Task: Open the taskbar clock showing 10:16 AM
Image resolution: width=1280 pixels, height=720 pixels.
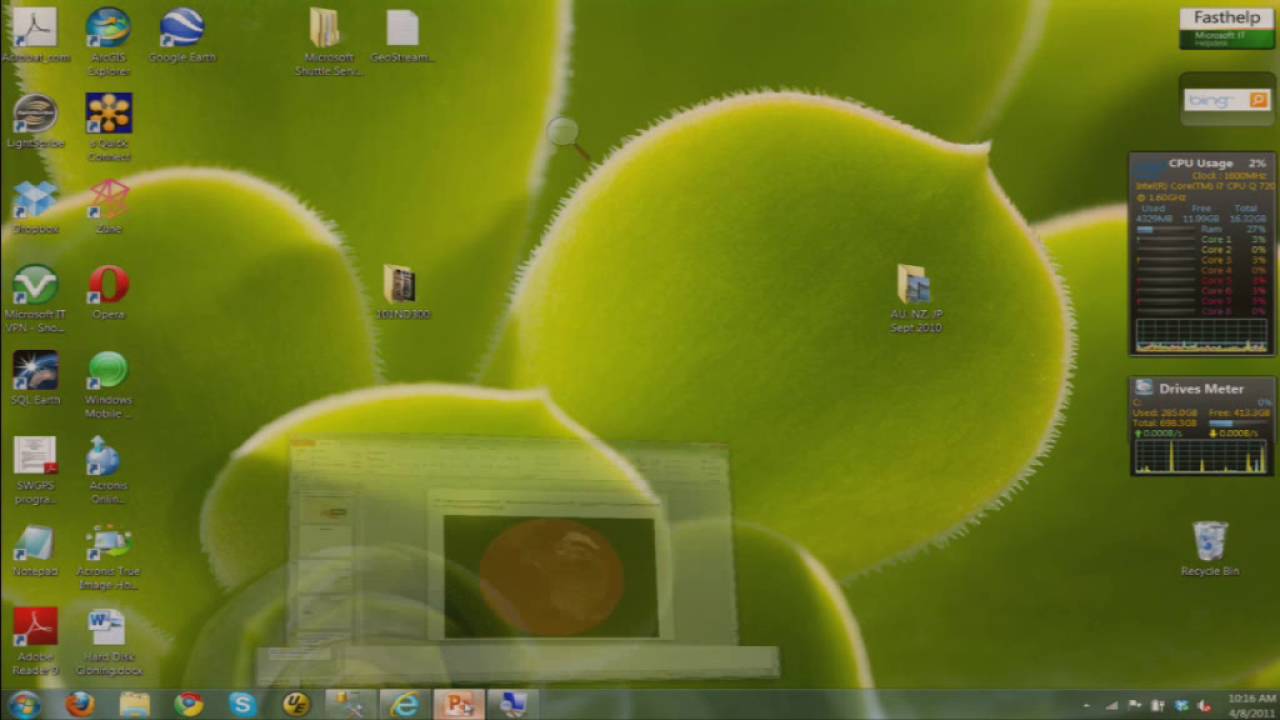Action: (1251, 705)
